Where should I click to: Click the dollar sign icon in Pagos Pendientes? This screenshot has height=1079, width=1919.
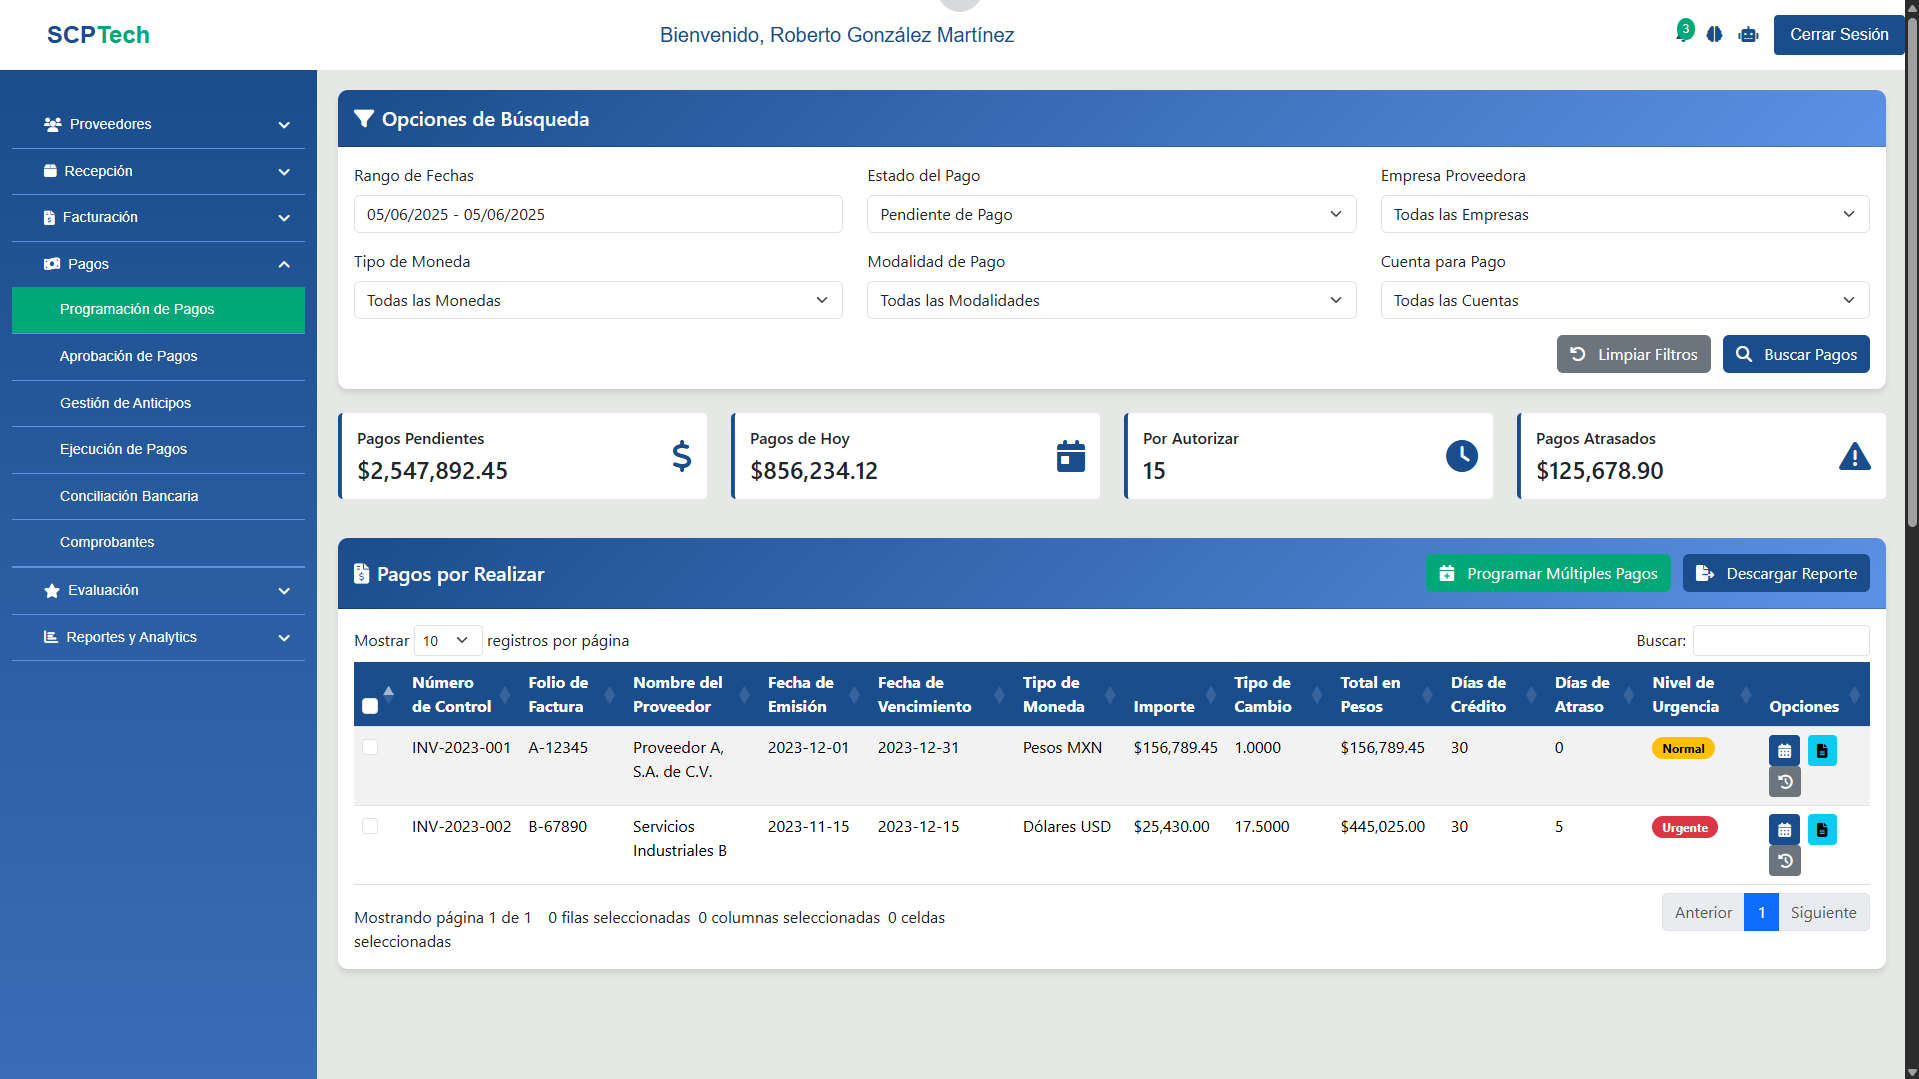click(x=681, y=456)
